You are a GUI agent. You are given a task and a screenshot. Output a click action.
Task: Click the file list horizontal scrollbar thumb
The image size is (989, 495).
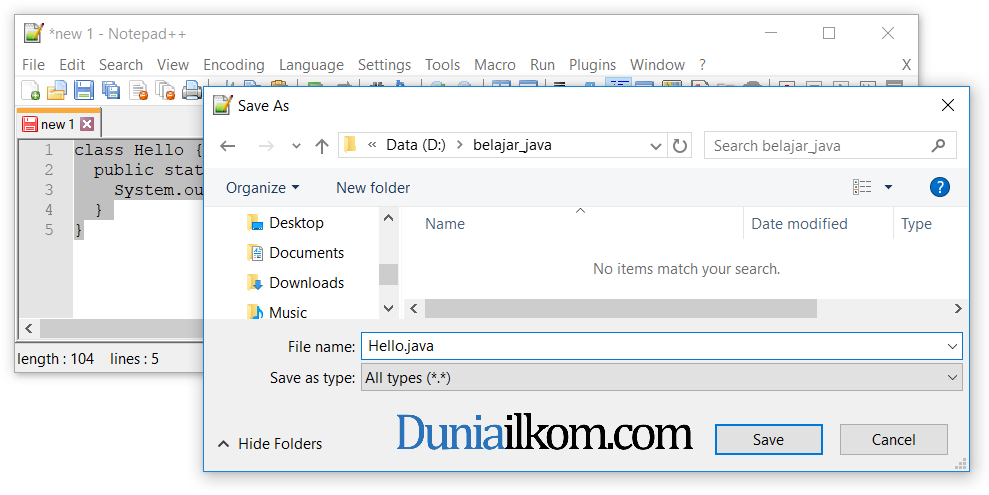tap(621, 308)
